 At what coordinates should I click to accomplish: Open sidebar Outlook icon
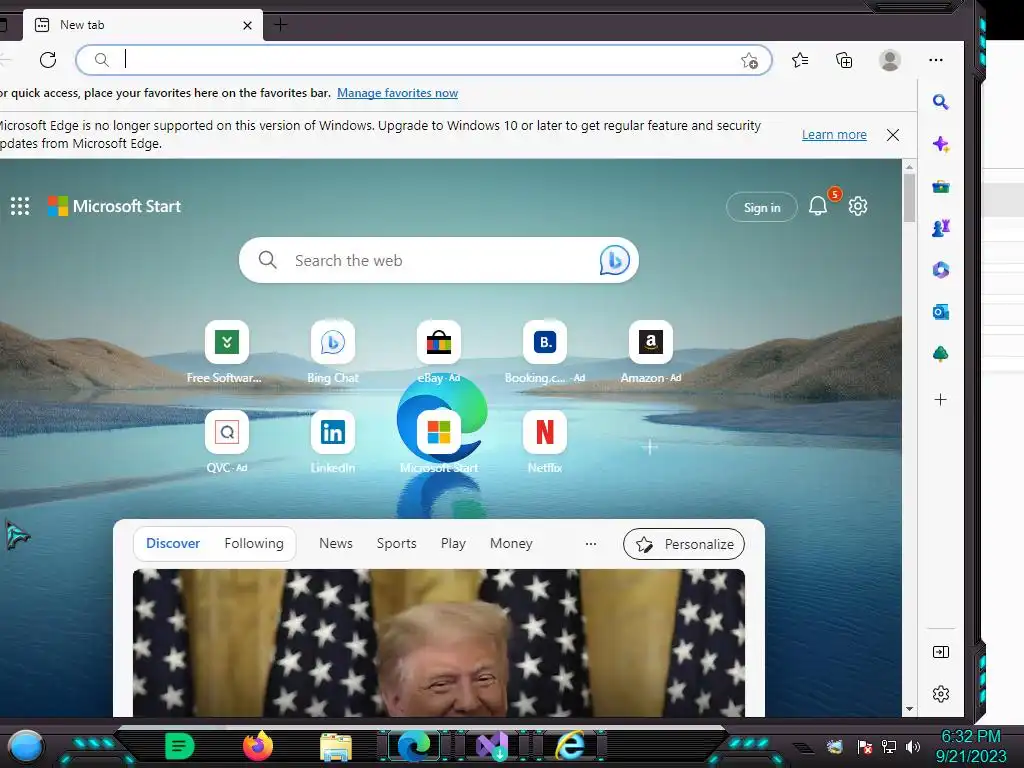point(940,312)
